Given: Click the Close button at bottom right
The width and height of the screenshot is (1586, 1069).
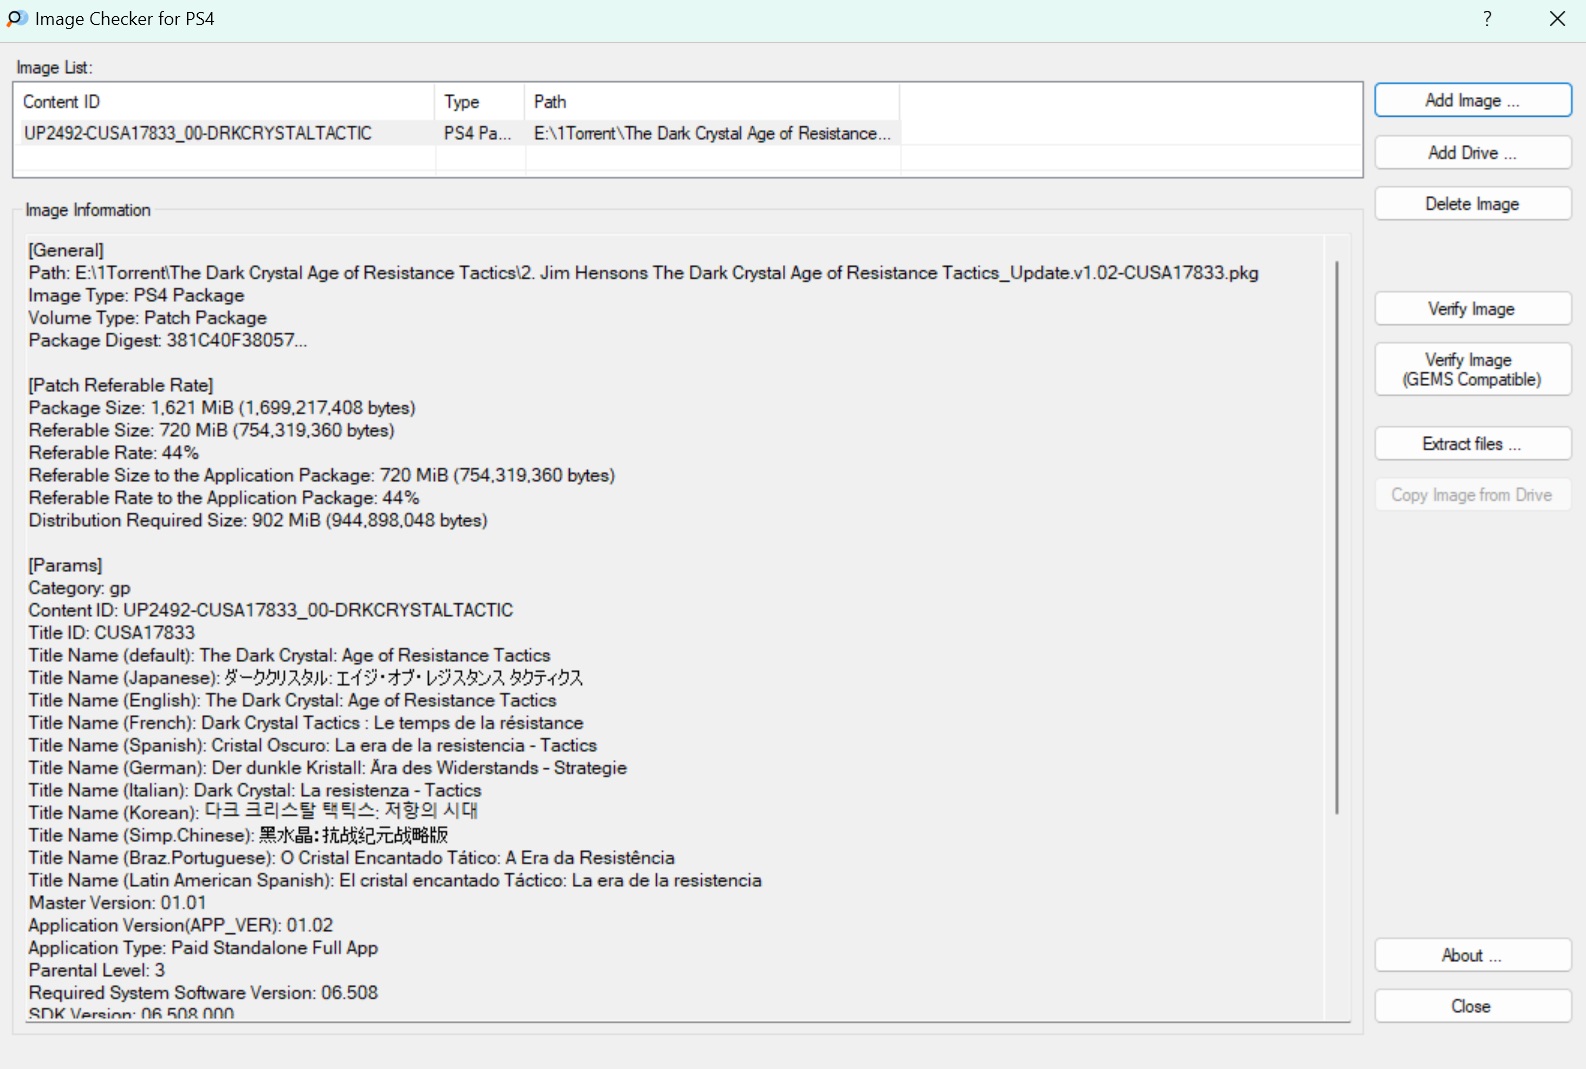Looking at the screenshot, I should (1473, 1007).
